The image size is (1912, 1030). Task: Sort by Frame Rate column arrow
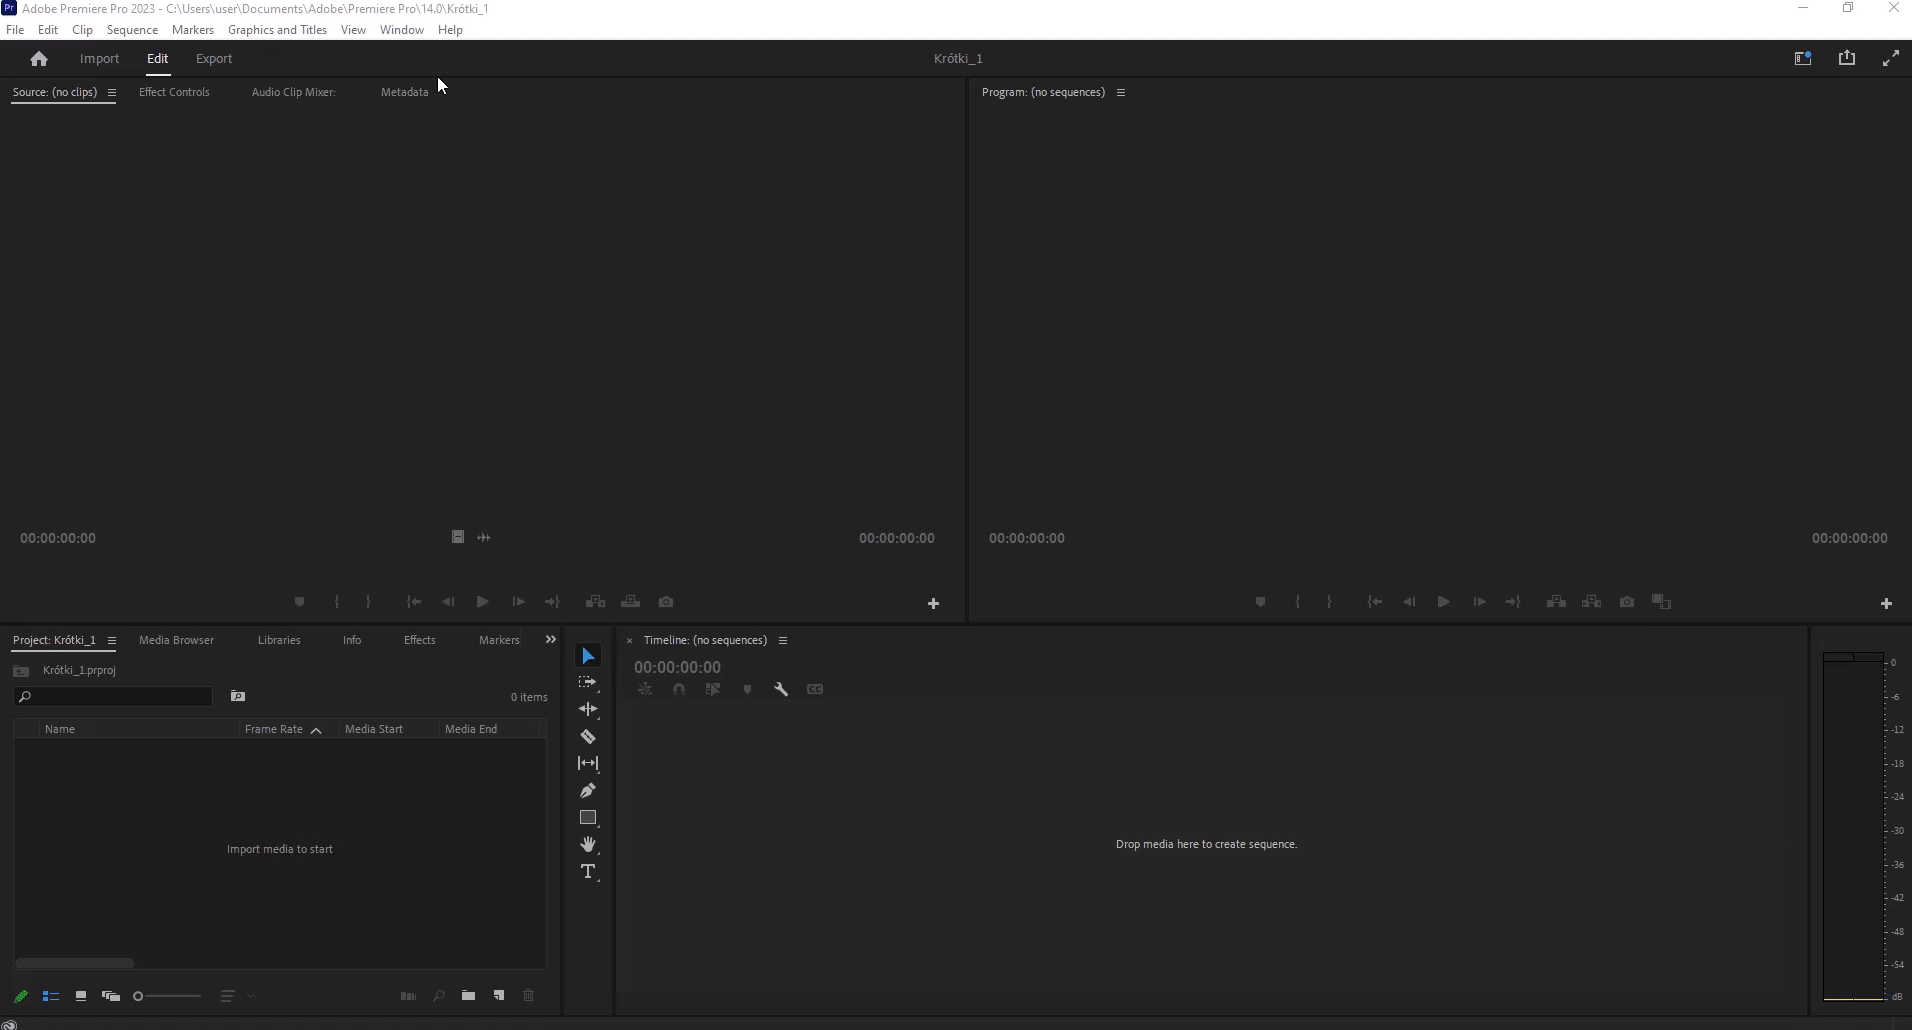pos(316,730)
